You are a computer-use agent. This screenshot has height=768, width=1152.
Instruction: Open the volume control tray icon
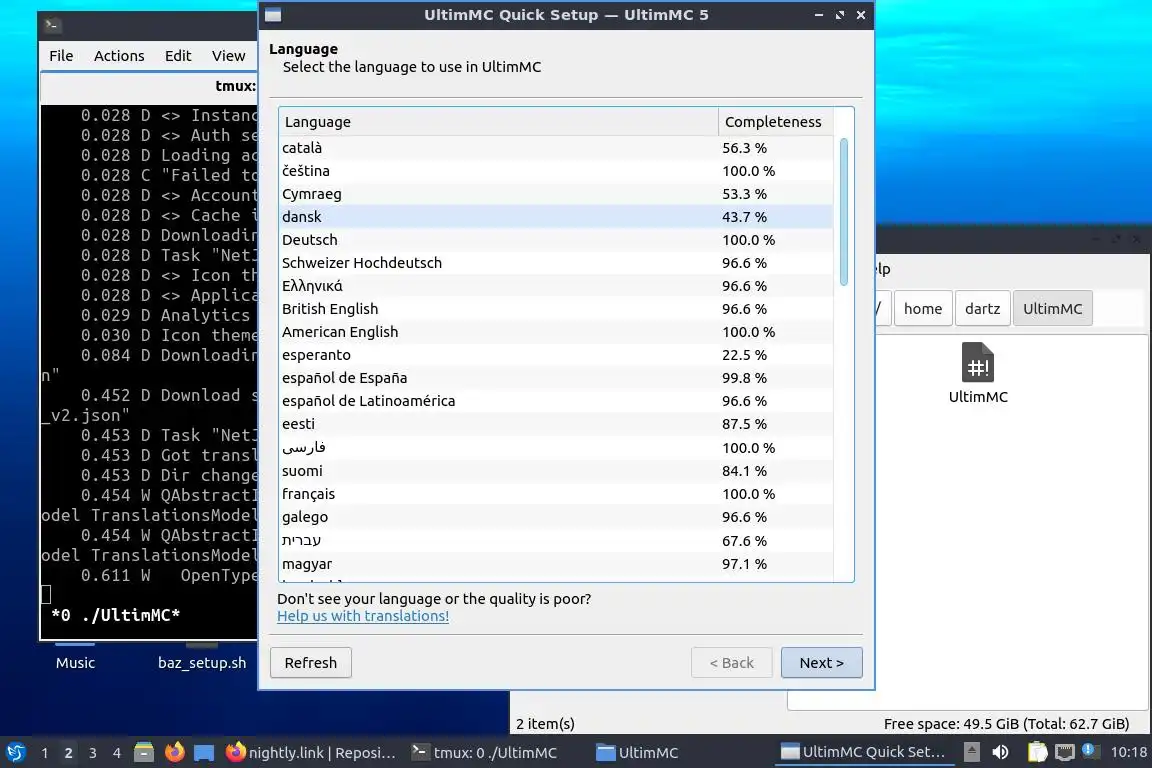[x=1000, y=752]
